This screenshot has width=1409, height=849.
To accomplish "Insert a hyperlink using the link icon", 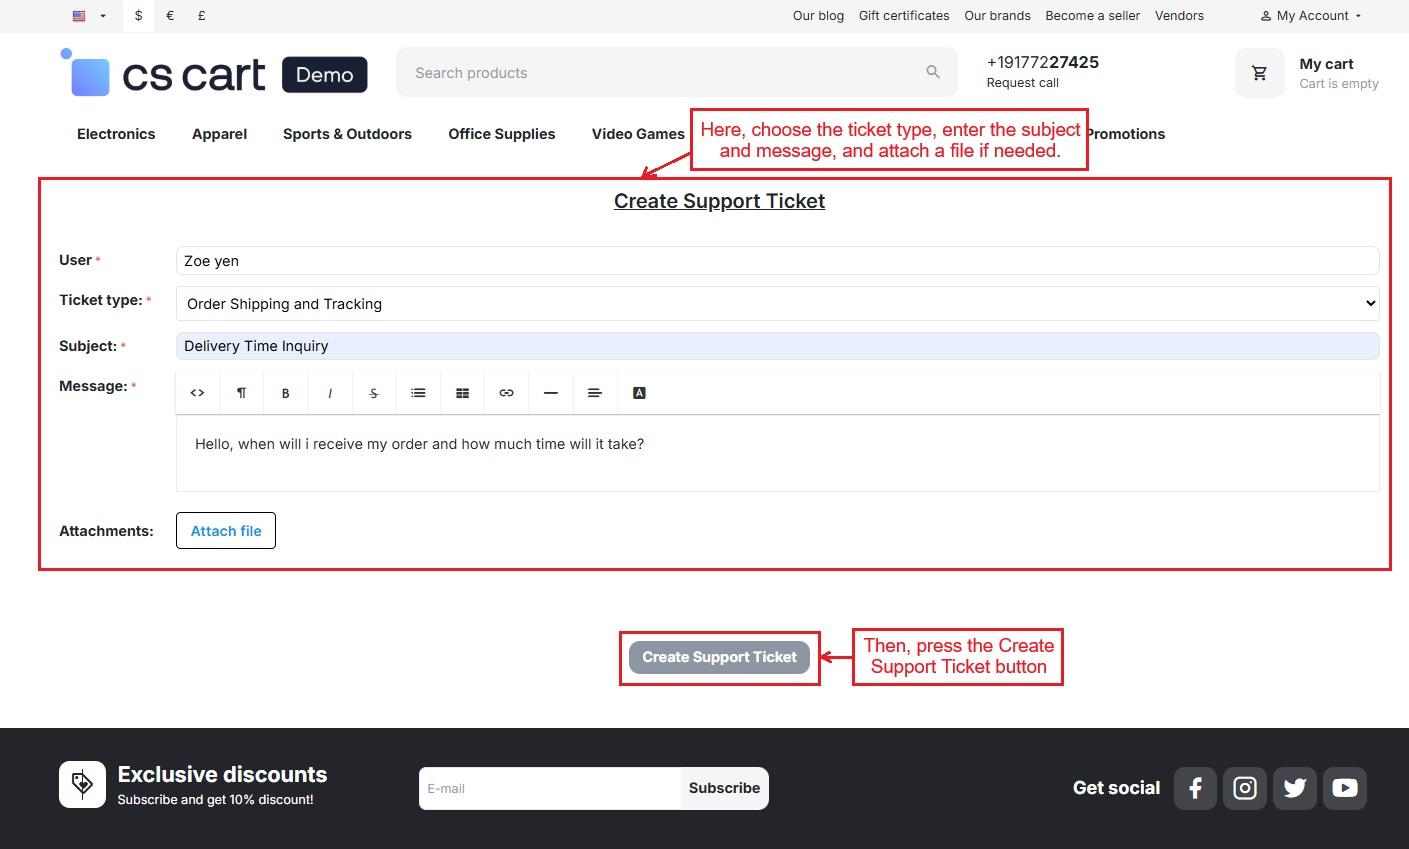I will (506, 393).
